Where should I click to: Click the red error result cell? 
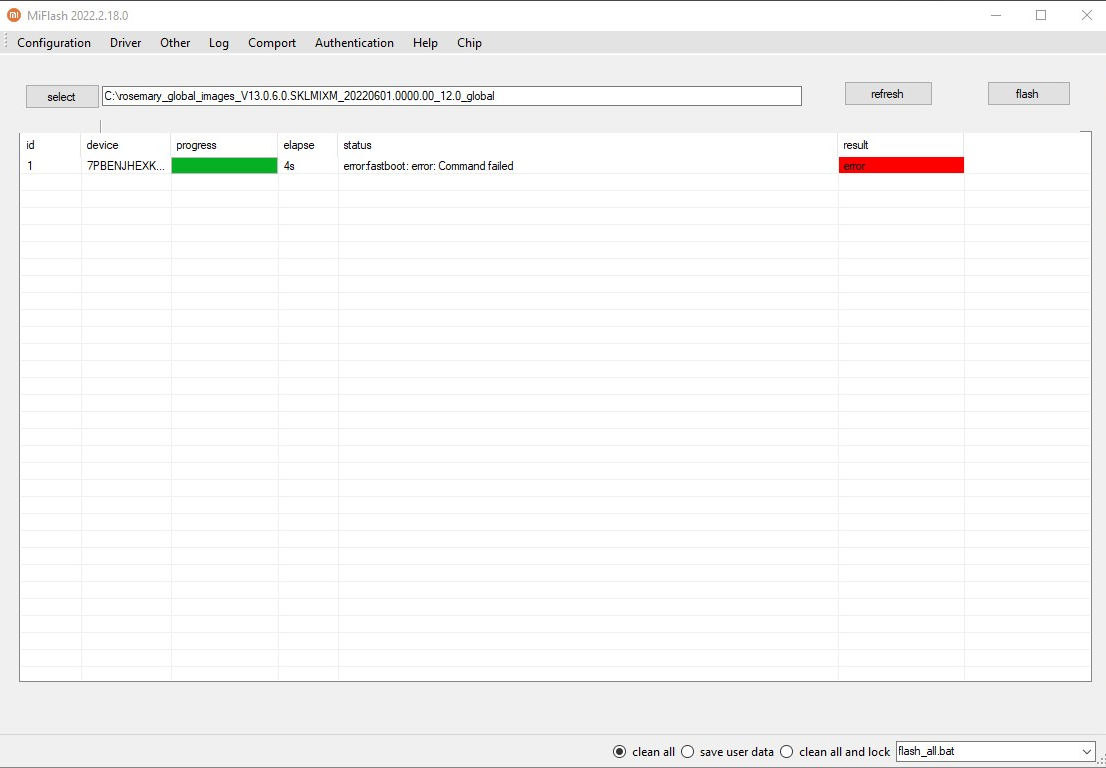901,166
